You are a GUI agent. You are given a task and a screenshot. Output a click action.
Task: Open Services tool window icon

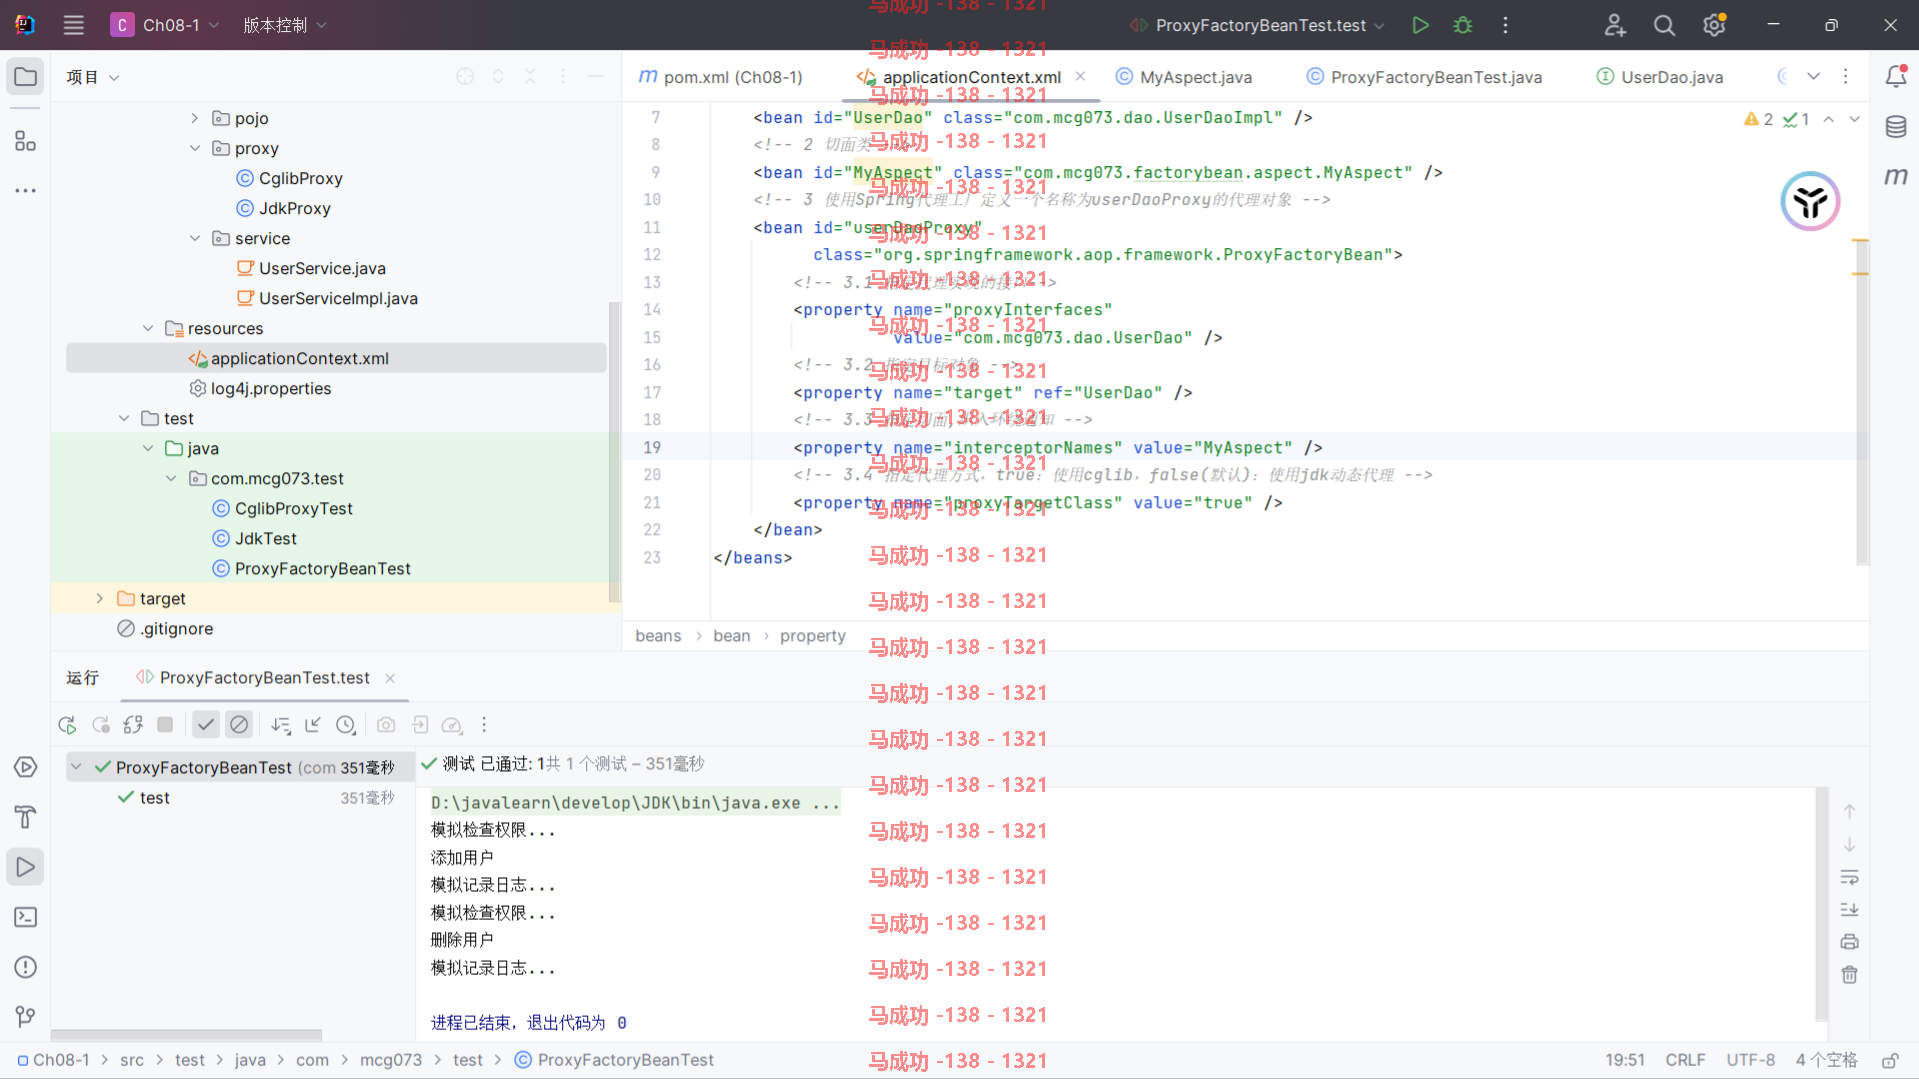[26, 767]
